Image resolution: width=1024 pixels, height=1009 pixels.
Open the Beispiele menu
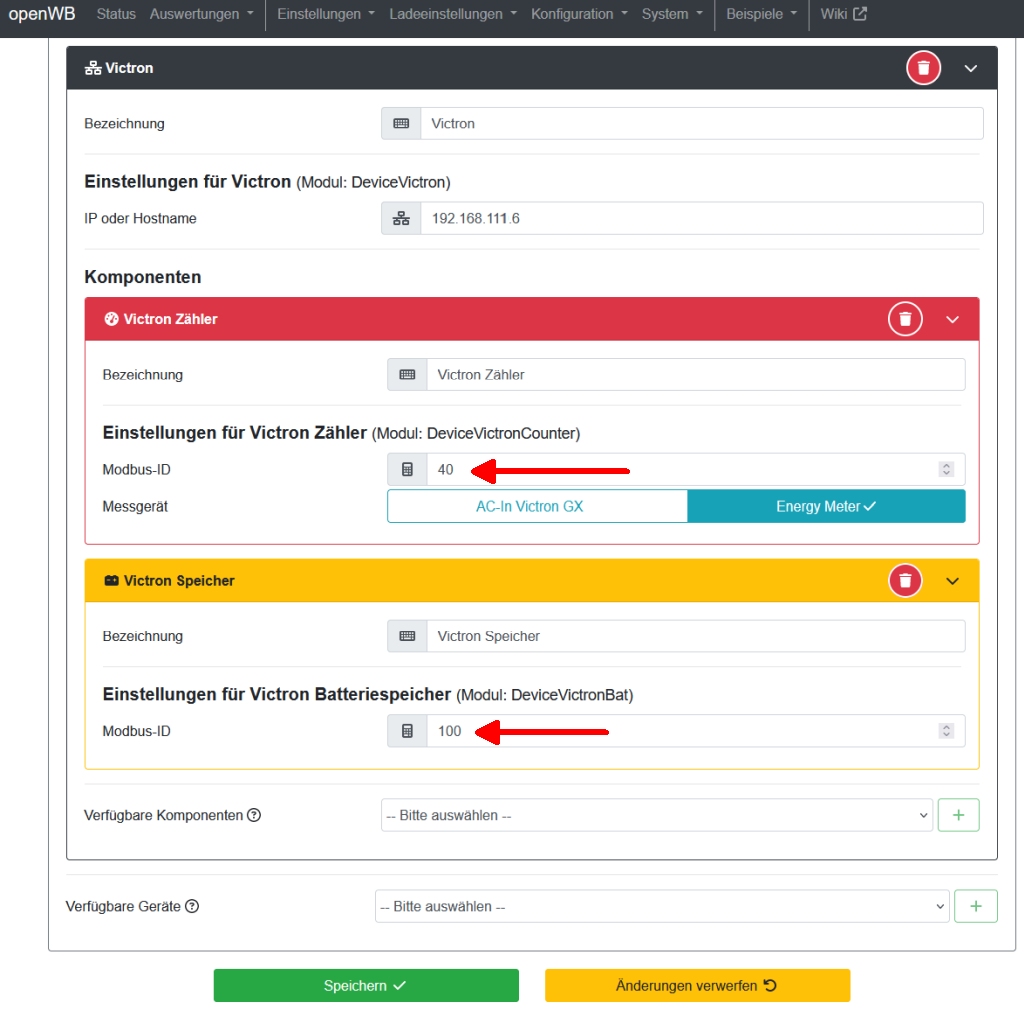(x=761, y=14)
